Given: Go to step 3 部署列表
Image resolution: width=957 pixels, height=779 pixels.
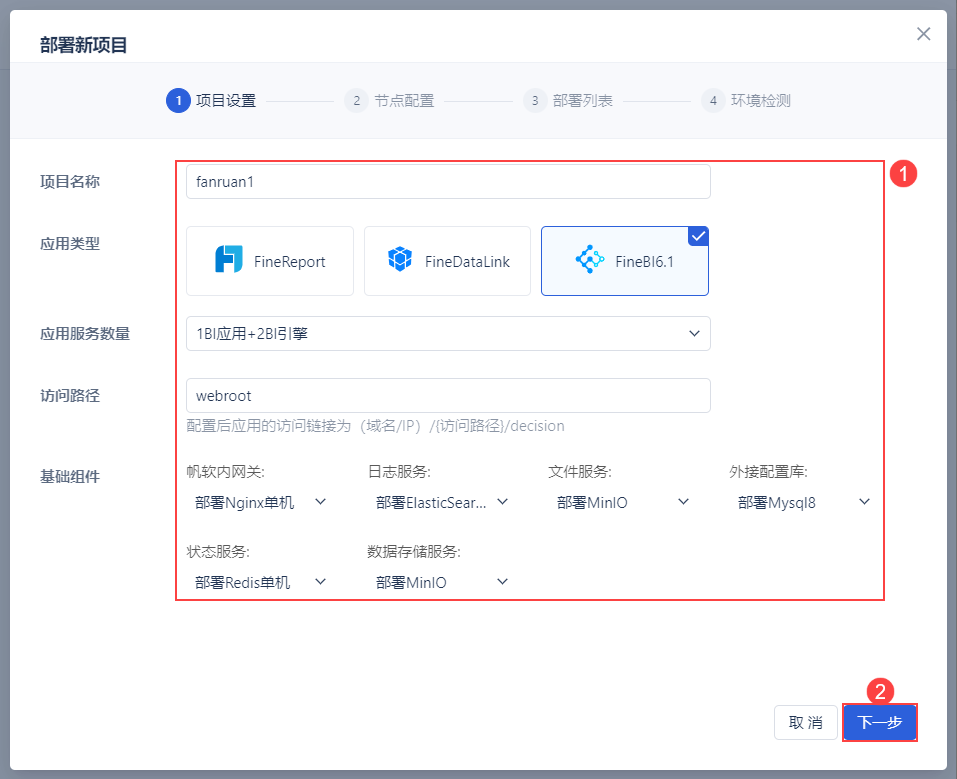Looking at the screenshot, I should 568,101.
